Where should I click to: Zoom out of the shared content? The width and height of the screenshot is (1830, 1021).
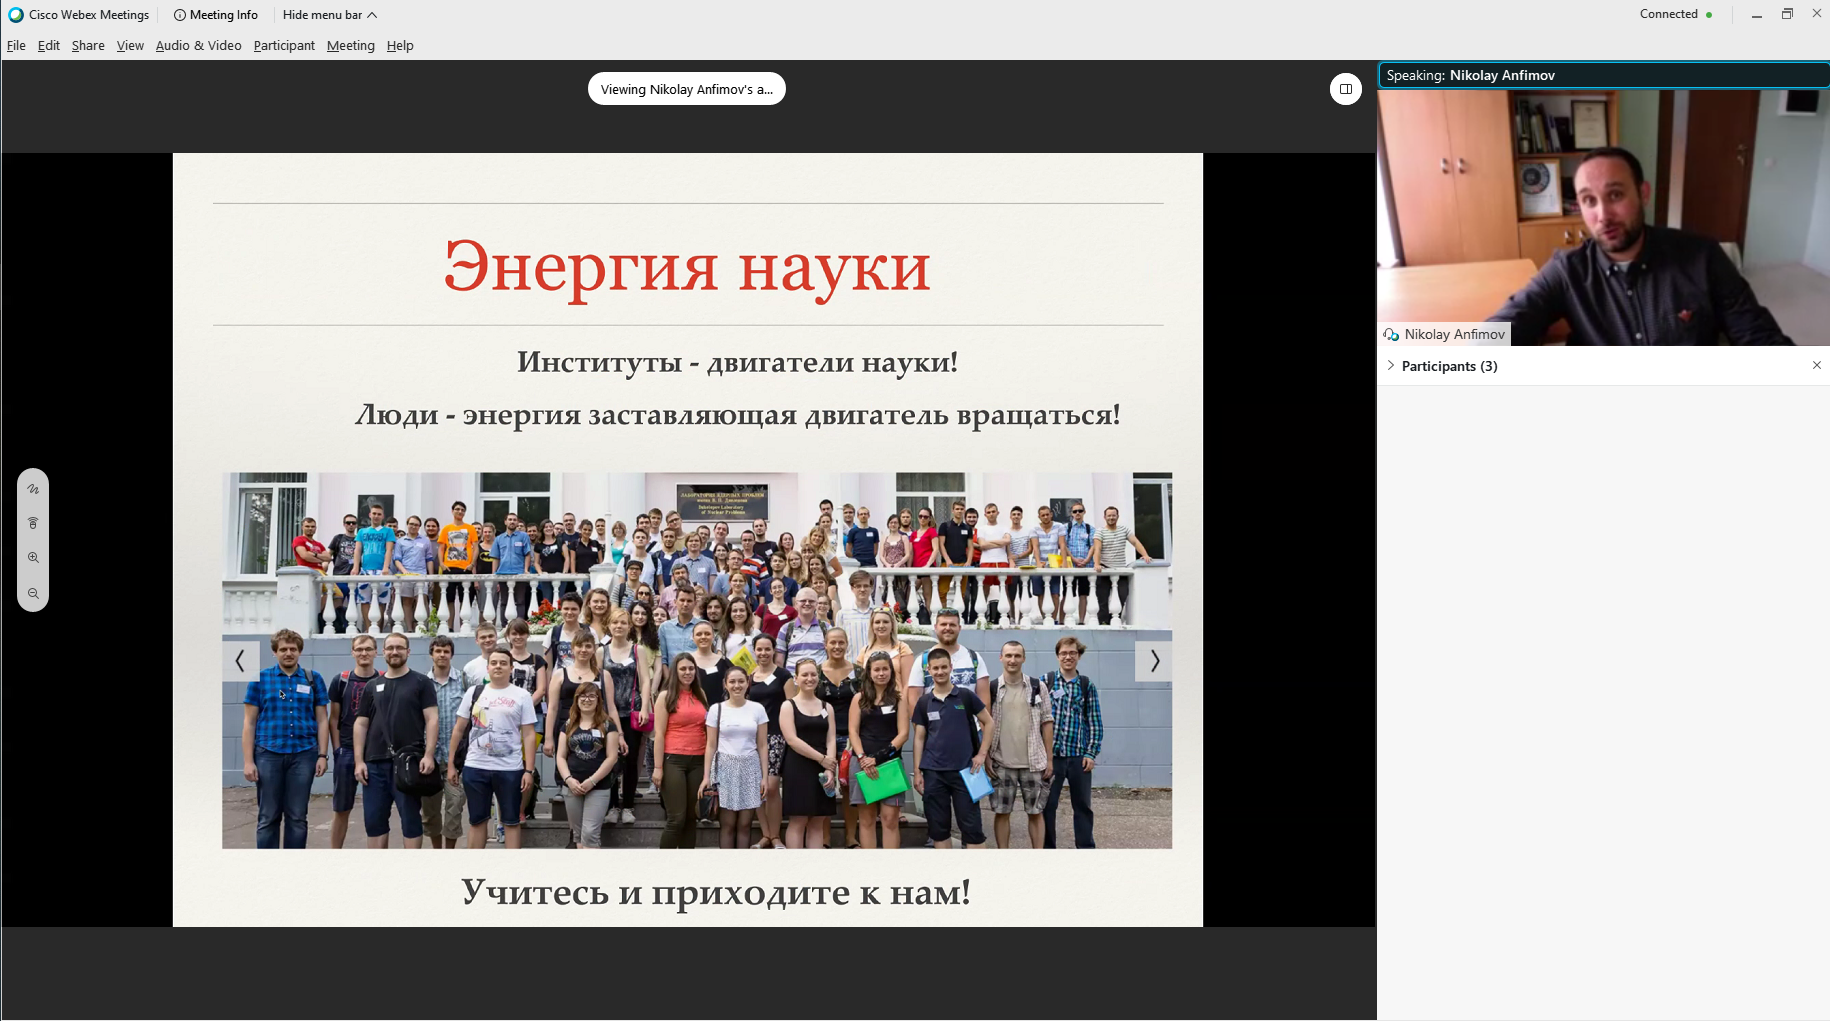pos(33,593)
